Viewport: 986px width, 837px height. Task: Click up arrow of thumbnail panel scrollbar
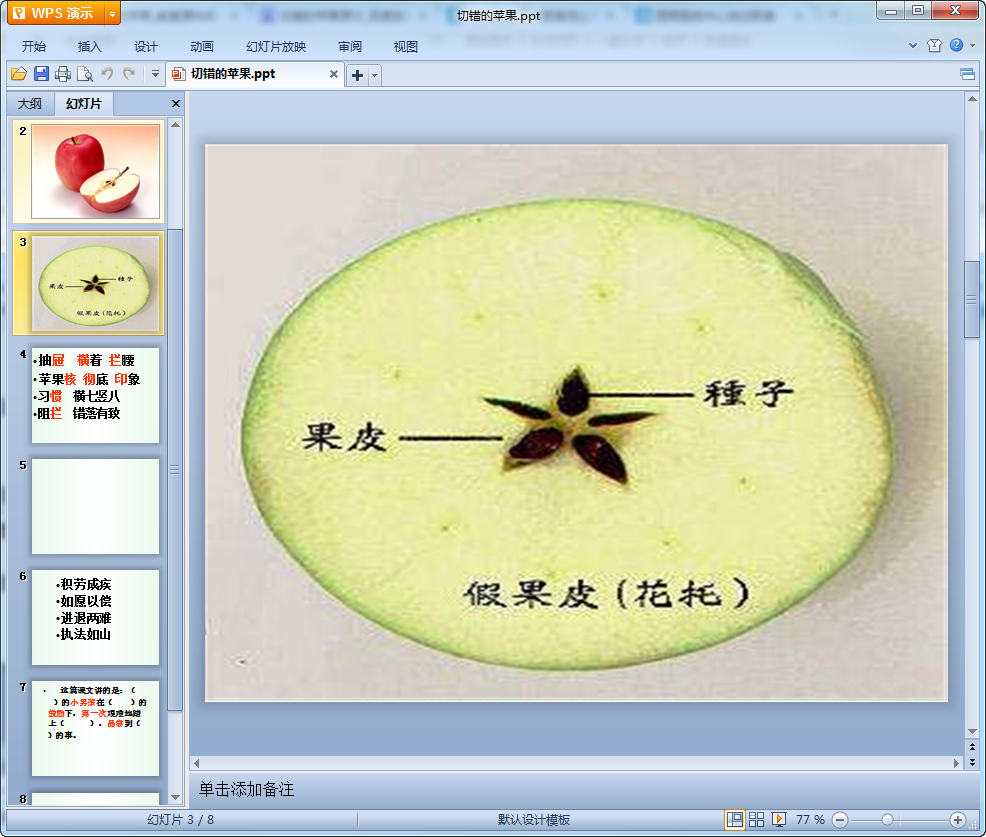click(175, 125)
